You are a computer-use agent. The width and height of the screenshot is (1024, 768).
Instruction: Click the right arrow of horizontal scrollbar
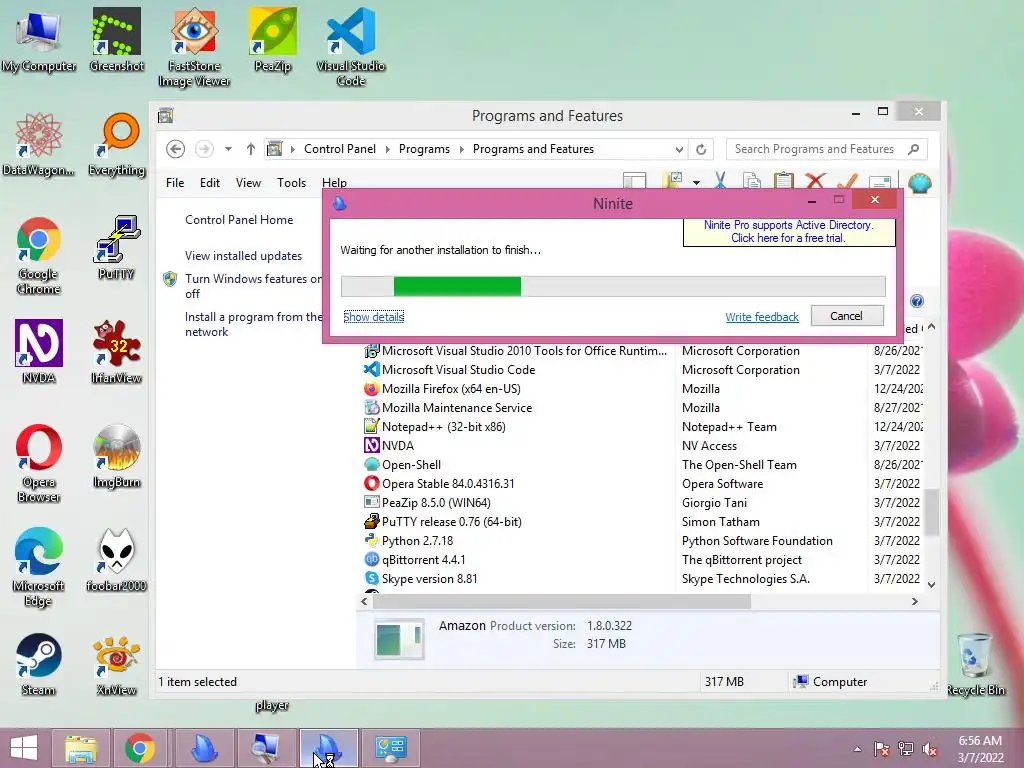pos(914,601)
